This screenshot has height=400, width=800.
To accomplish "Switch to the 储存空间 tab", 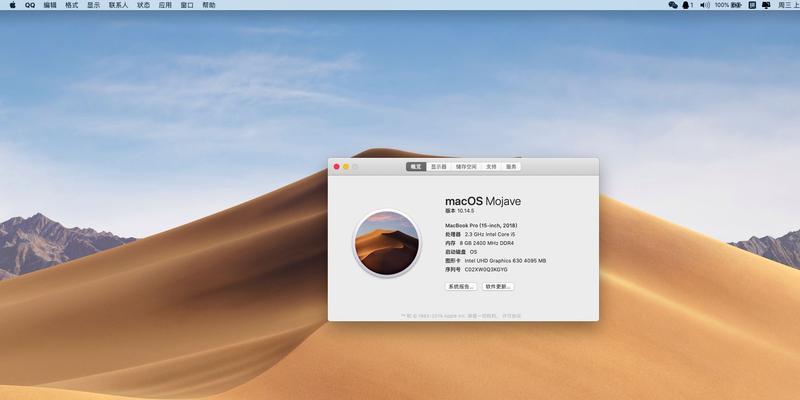I will click(x=466, y=167).
